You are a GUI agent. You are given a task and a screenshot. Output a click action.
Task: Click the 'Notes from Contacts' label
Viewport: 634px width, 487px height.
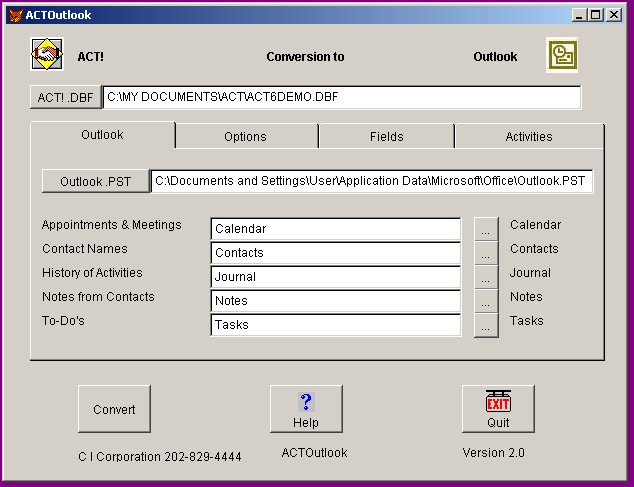[x=98, y=297]
